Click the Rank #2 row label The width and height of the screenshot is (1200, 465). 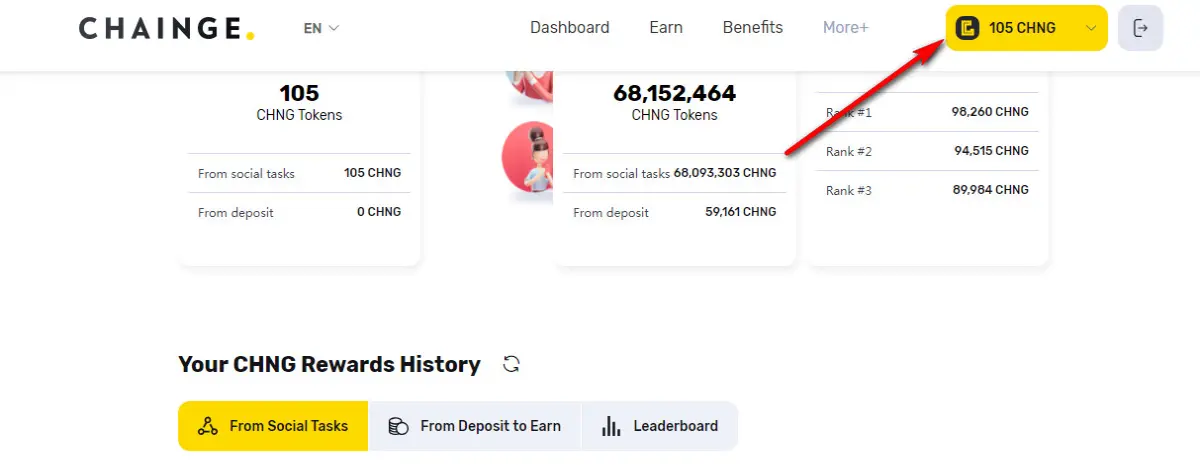pos(849,152)
